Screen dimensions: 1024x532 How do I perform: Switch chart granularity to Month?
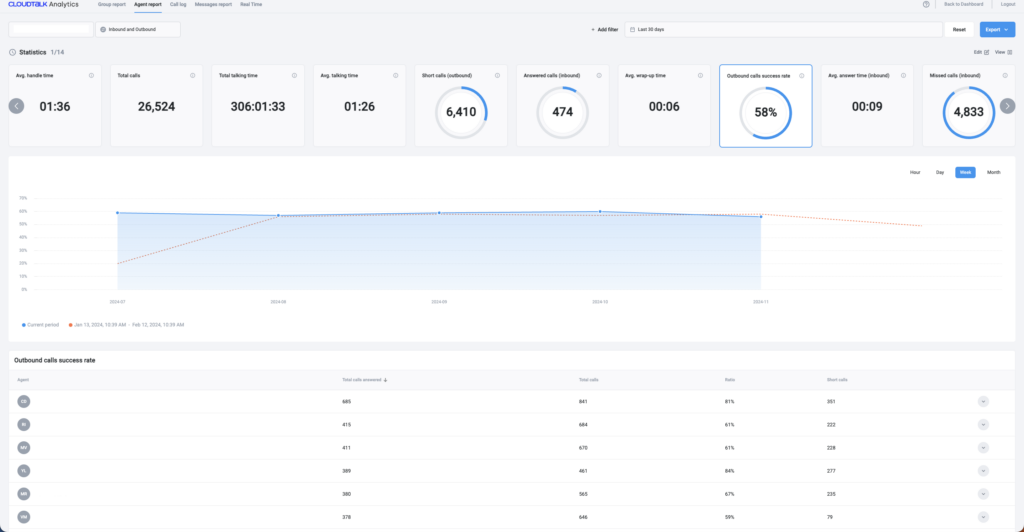pyautogui.click(x=993, y=172)
